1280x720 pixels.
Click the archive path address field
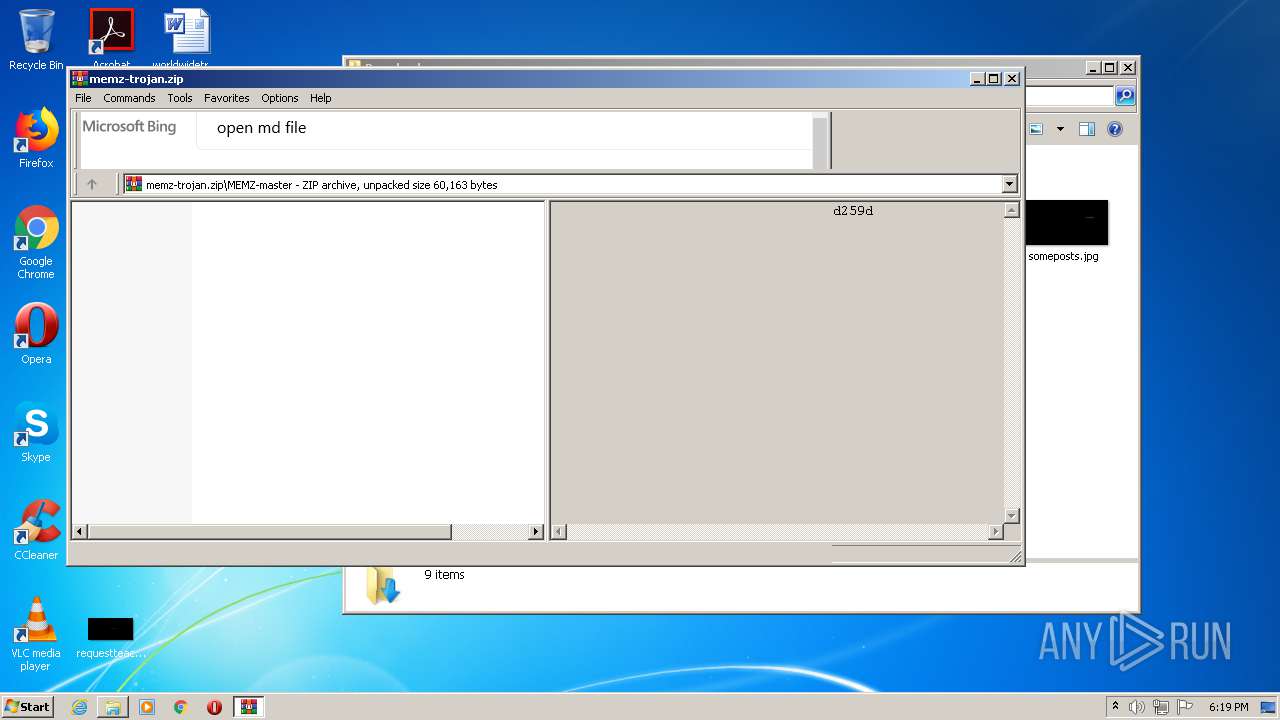click(x=570, y=184)
